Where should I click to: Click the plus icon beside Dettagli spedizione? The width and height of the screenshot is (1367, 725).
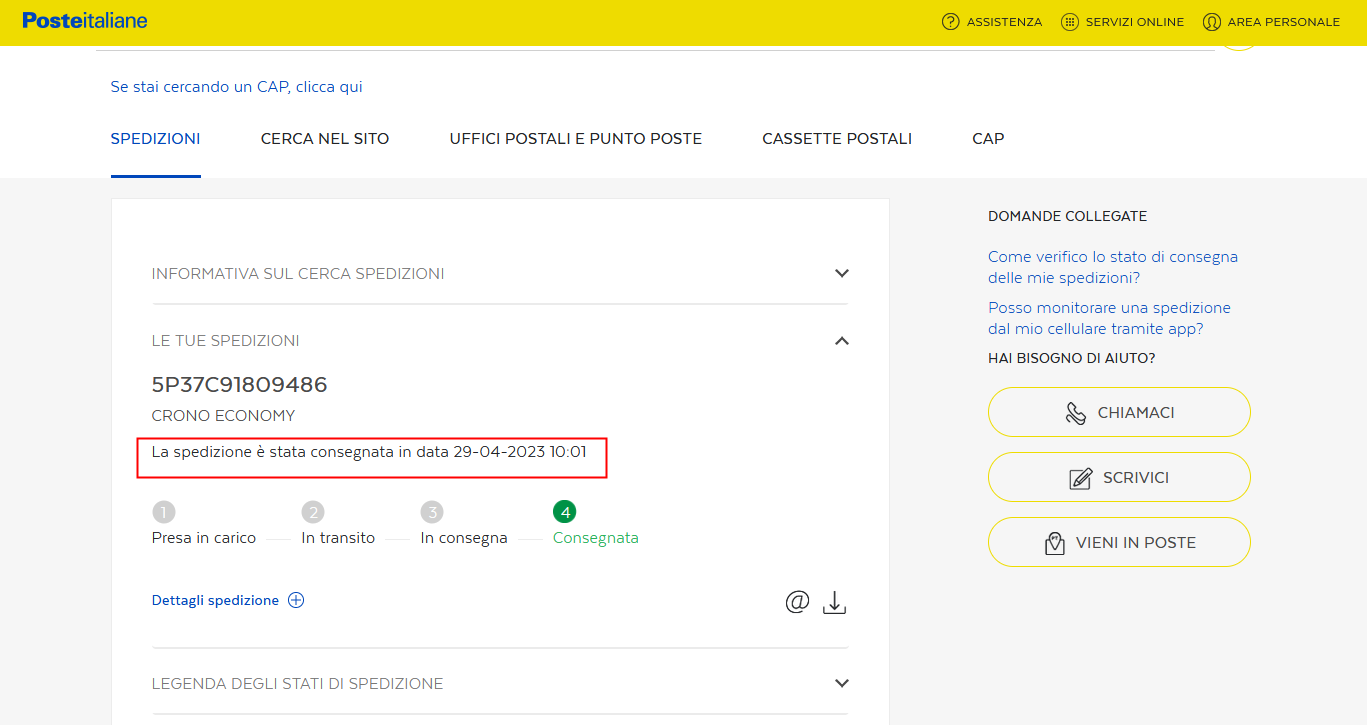tap(296, 601)
